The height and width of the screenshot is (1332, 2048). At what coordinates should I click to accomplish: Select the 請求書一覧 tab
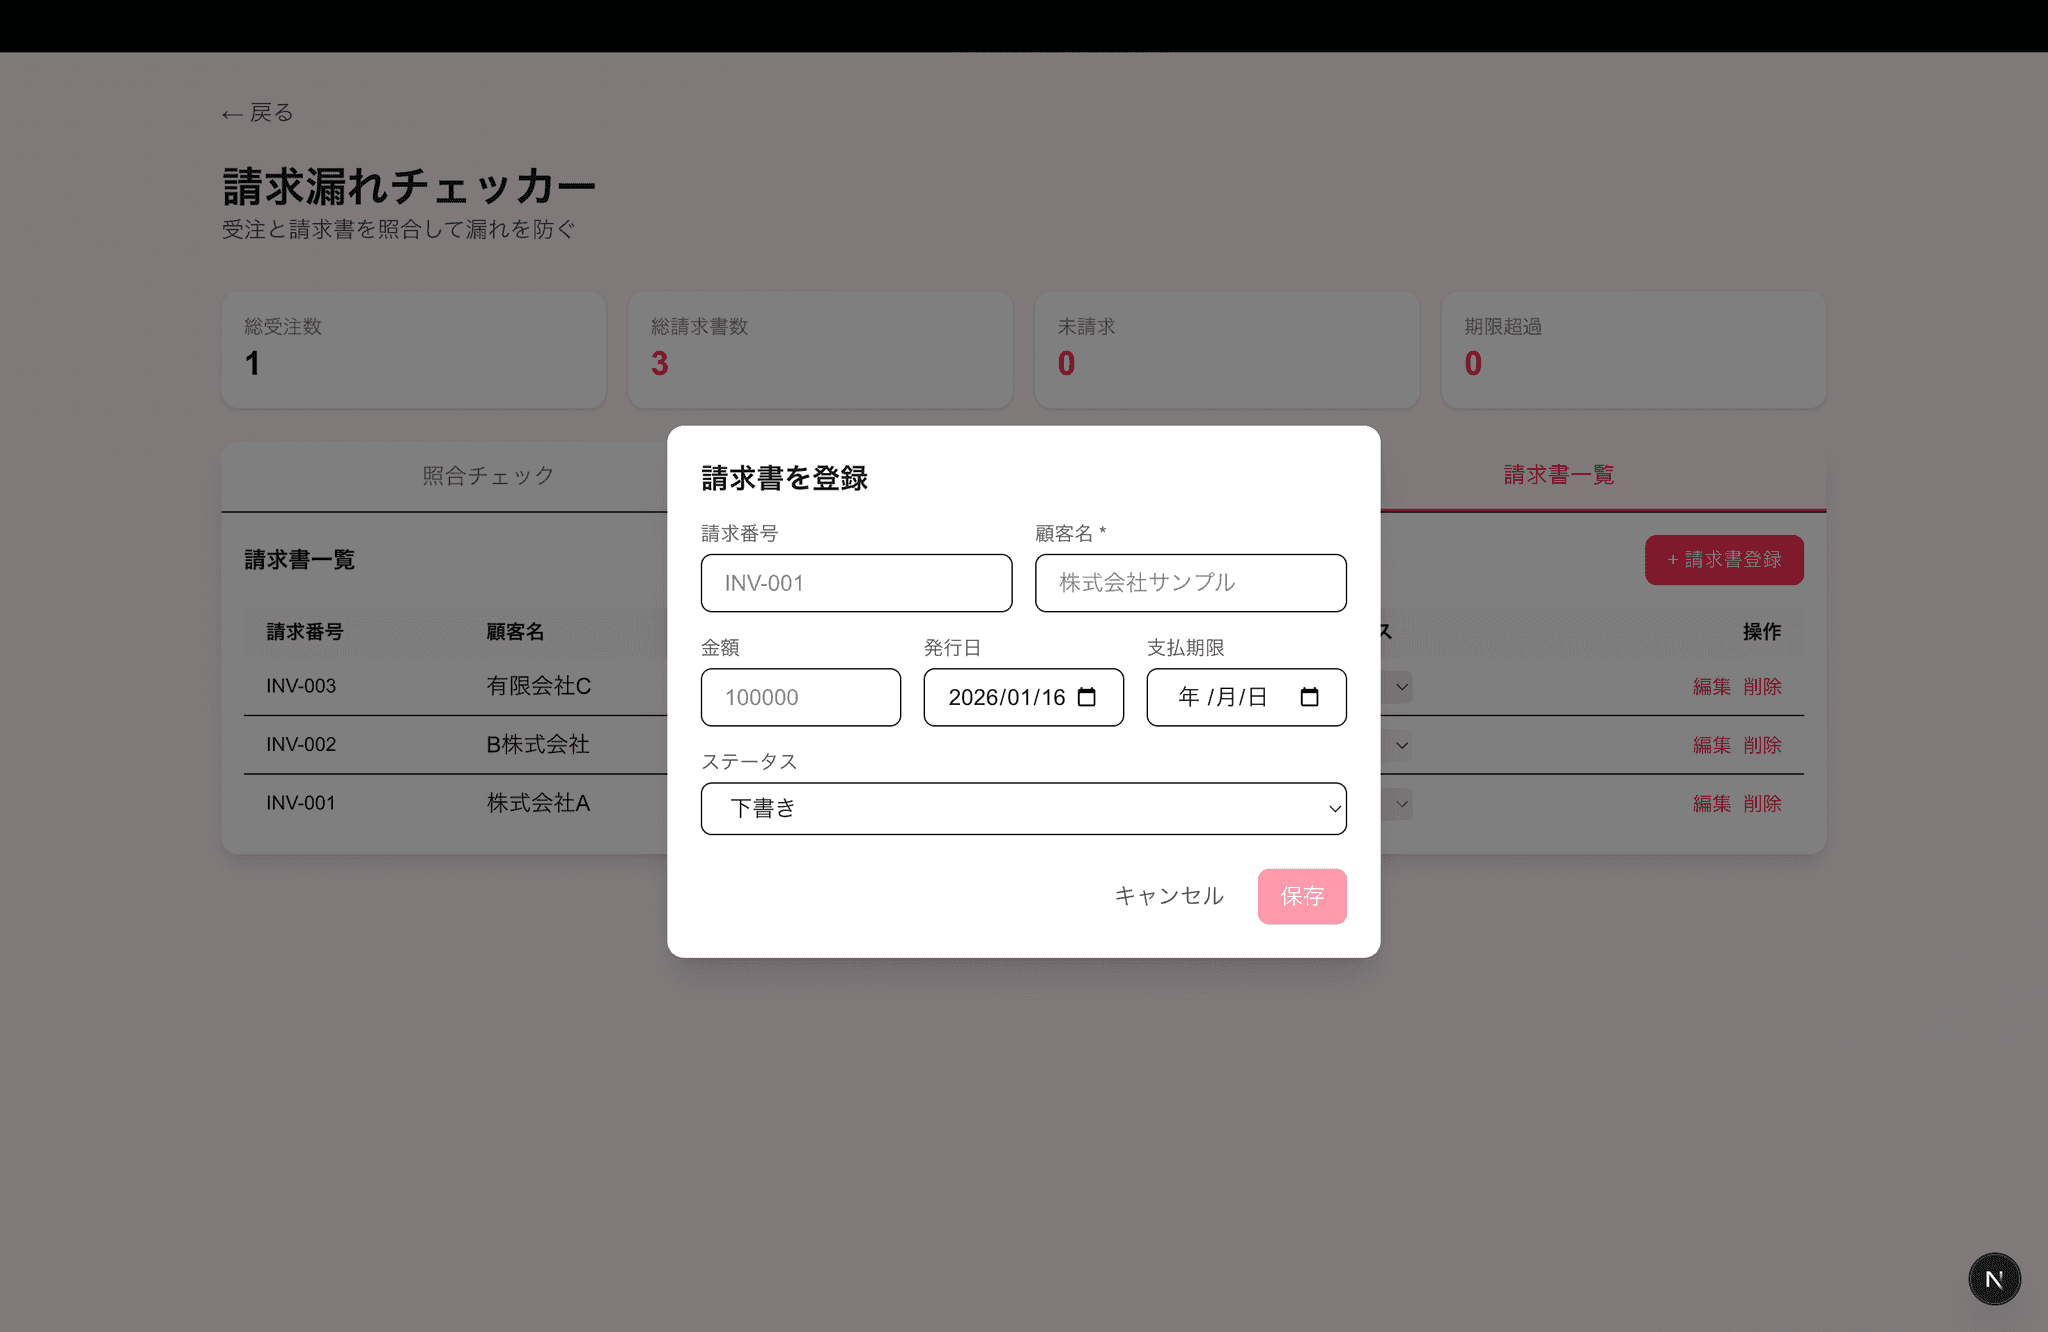click(1558, 475)
